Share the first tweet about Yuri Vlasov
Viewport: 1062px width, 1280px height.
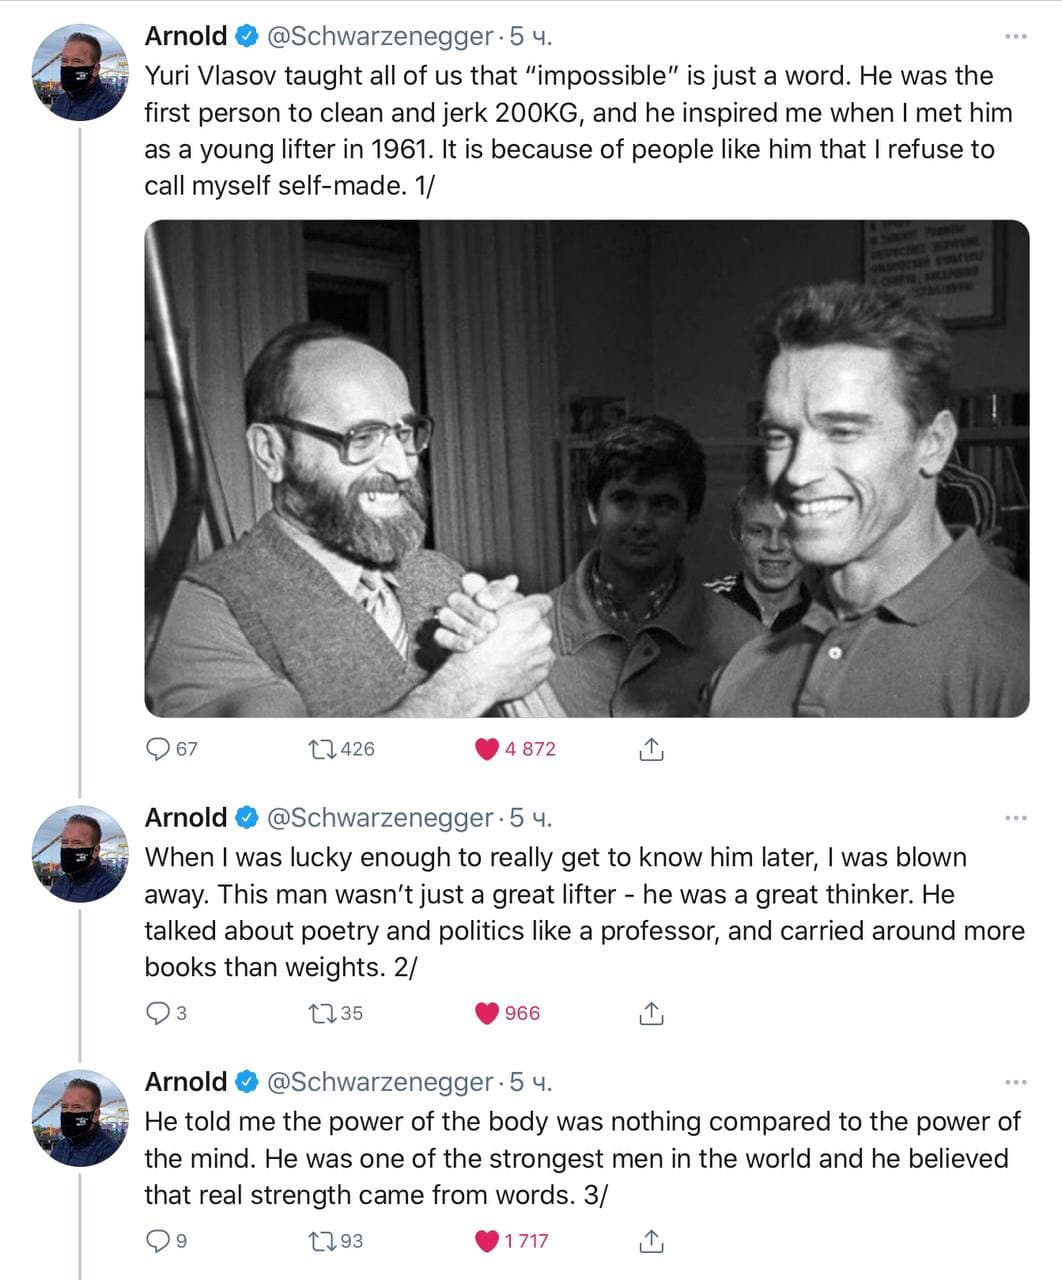[x=651, y=749]
